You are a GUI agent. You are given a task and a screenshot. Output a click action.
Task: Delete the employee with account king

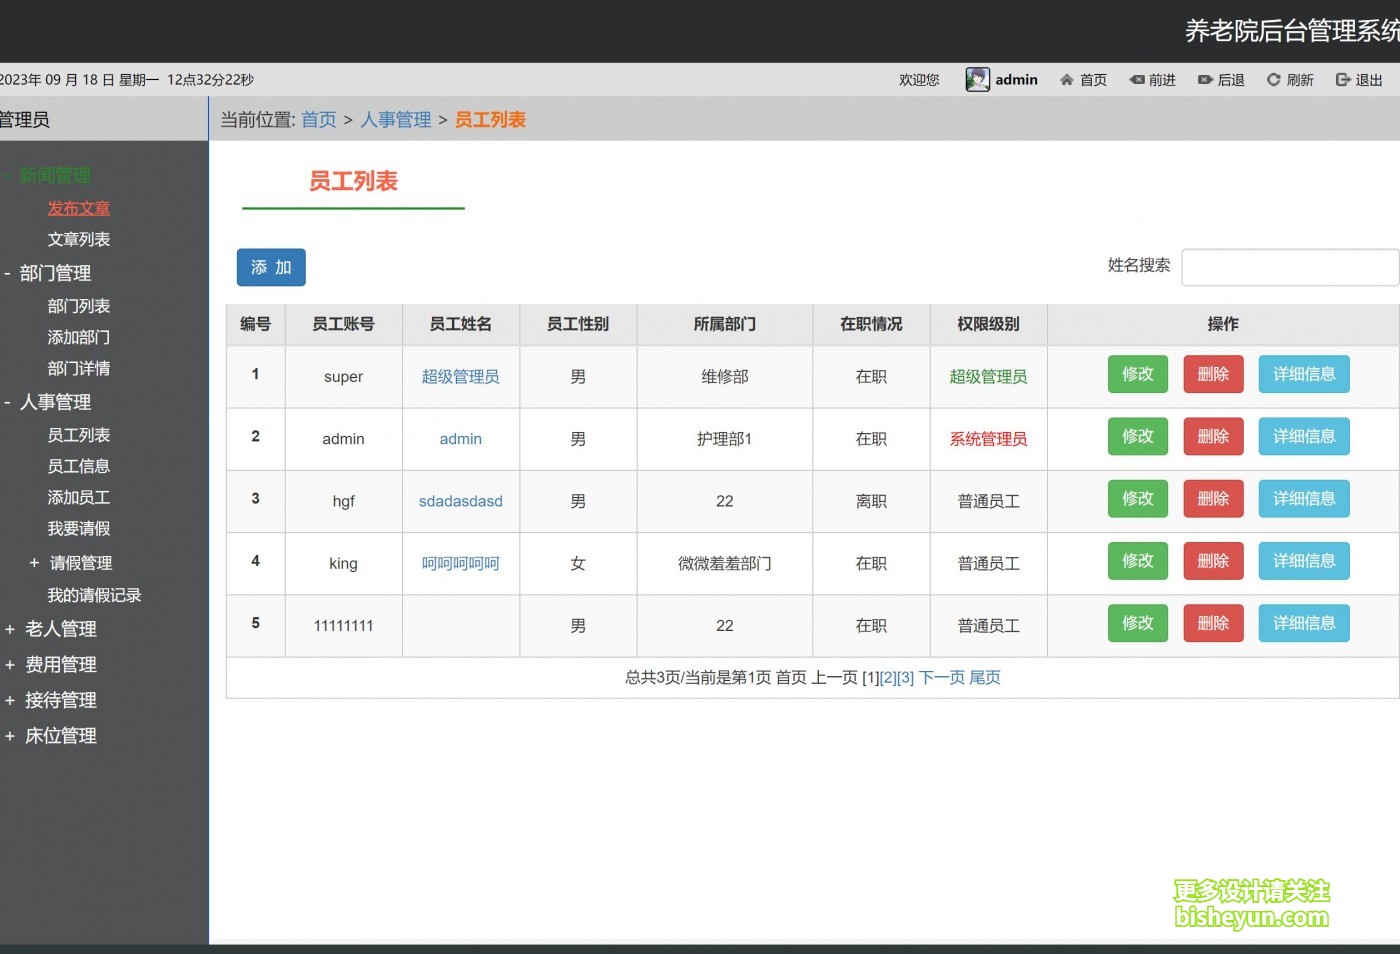point(1213,561)
